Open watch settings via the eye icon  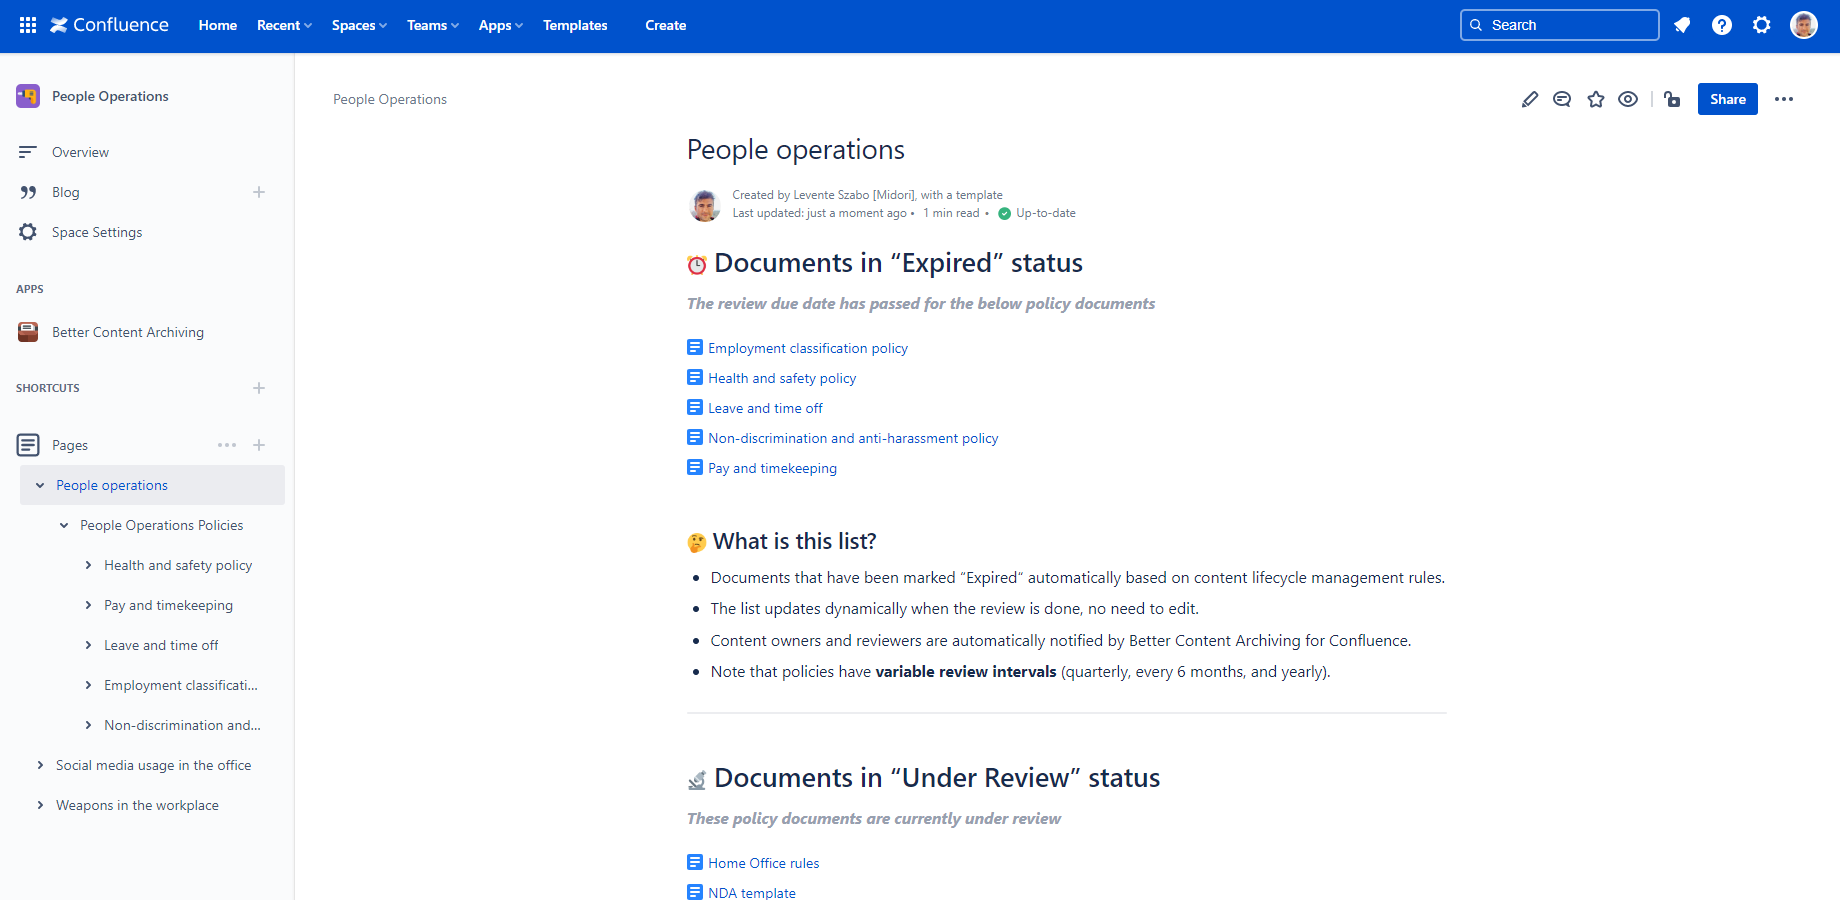point(1628,99)
